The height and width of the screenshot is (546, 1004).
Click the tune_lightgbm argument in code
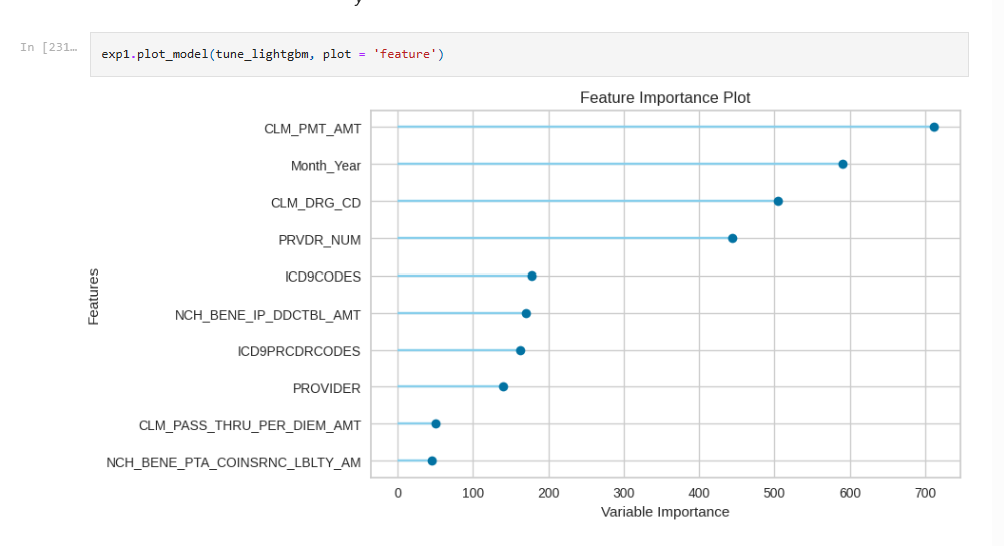[x=262, y=54]
